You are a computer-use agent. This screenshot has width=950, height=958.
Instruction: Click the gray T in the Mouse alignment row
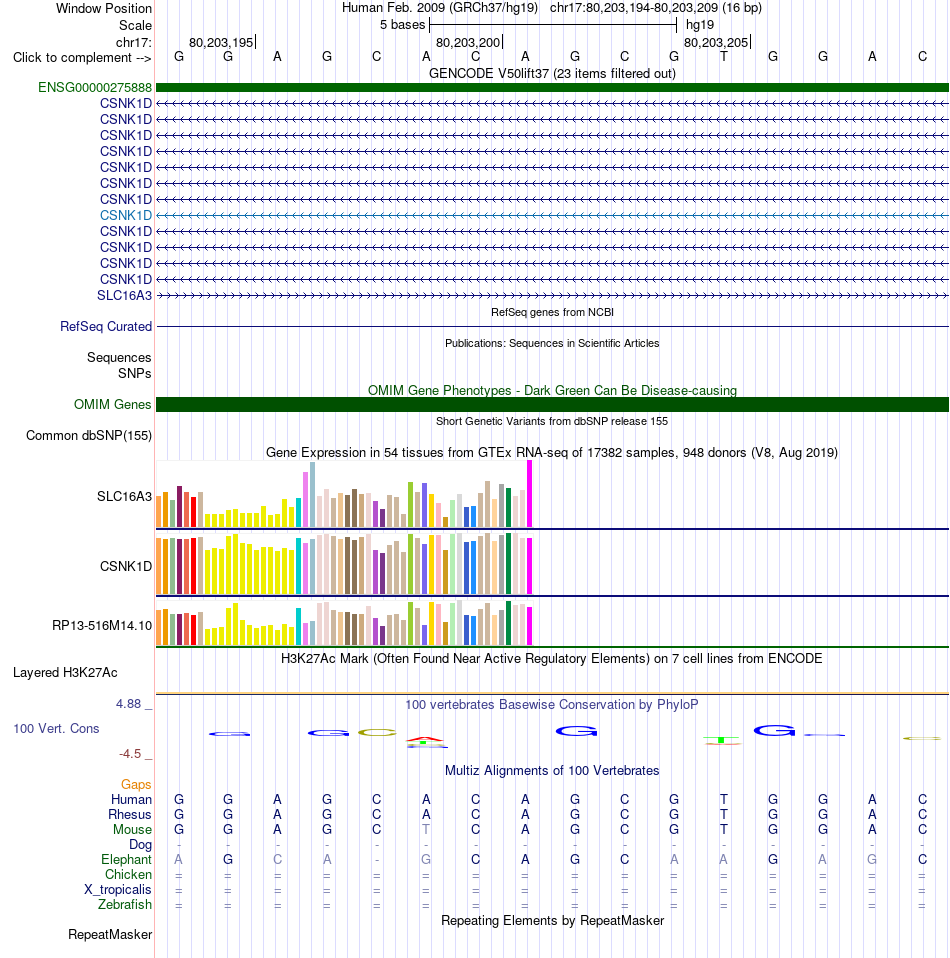coord(426,829)
